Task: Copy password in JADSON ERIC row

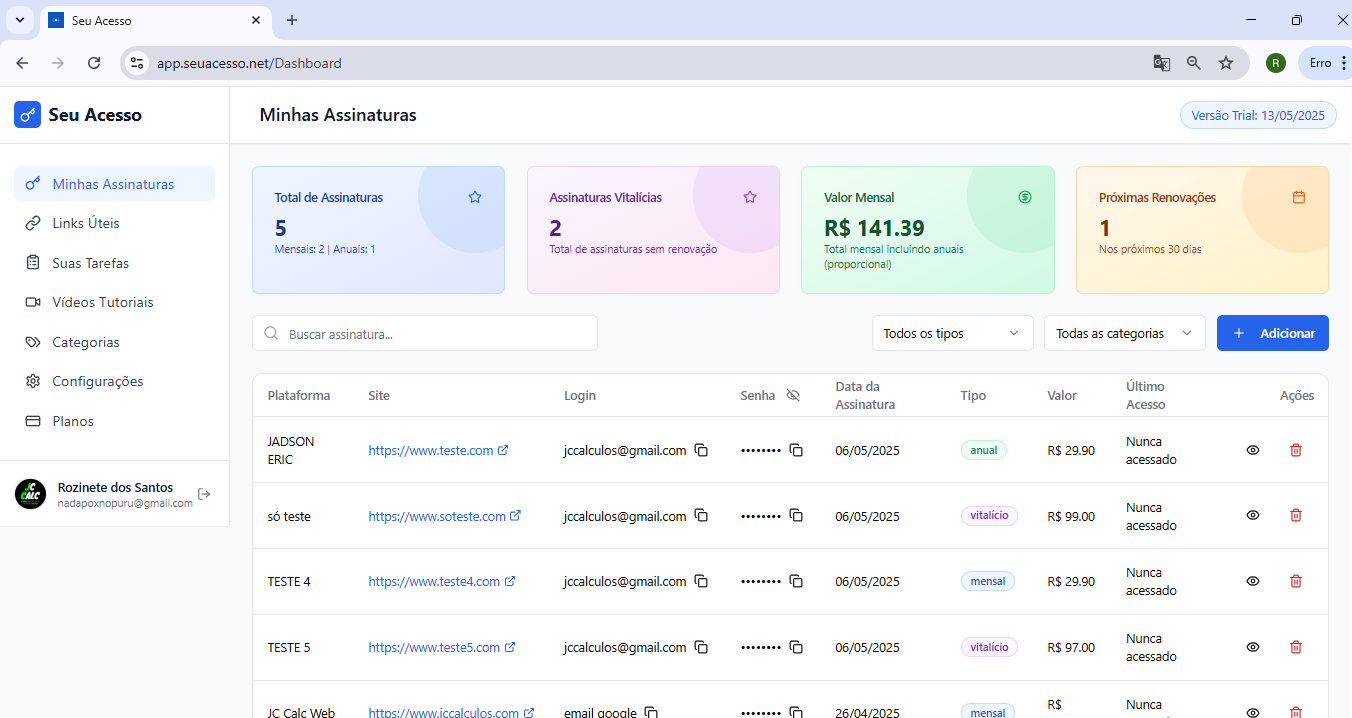Action: pos(796,450)
